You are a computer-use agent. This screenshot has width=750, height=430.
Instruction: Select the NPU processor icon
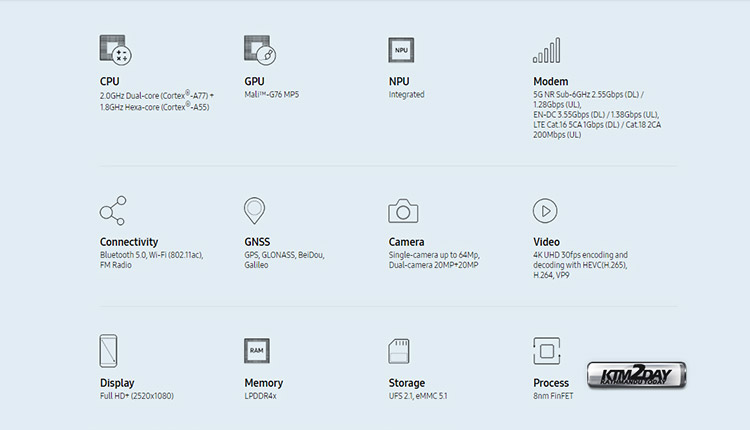click(401, 50)
